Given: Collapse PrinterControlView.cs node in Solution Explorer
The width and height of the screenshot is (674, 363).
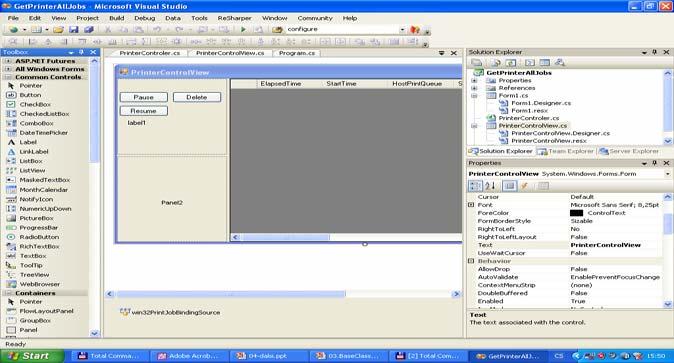Looking at the screenshot, I should (474, 126).
